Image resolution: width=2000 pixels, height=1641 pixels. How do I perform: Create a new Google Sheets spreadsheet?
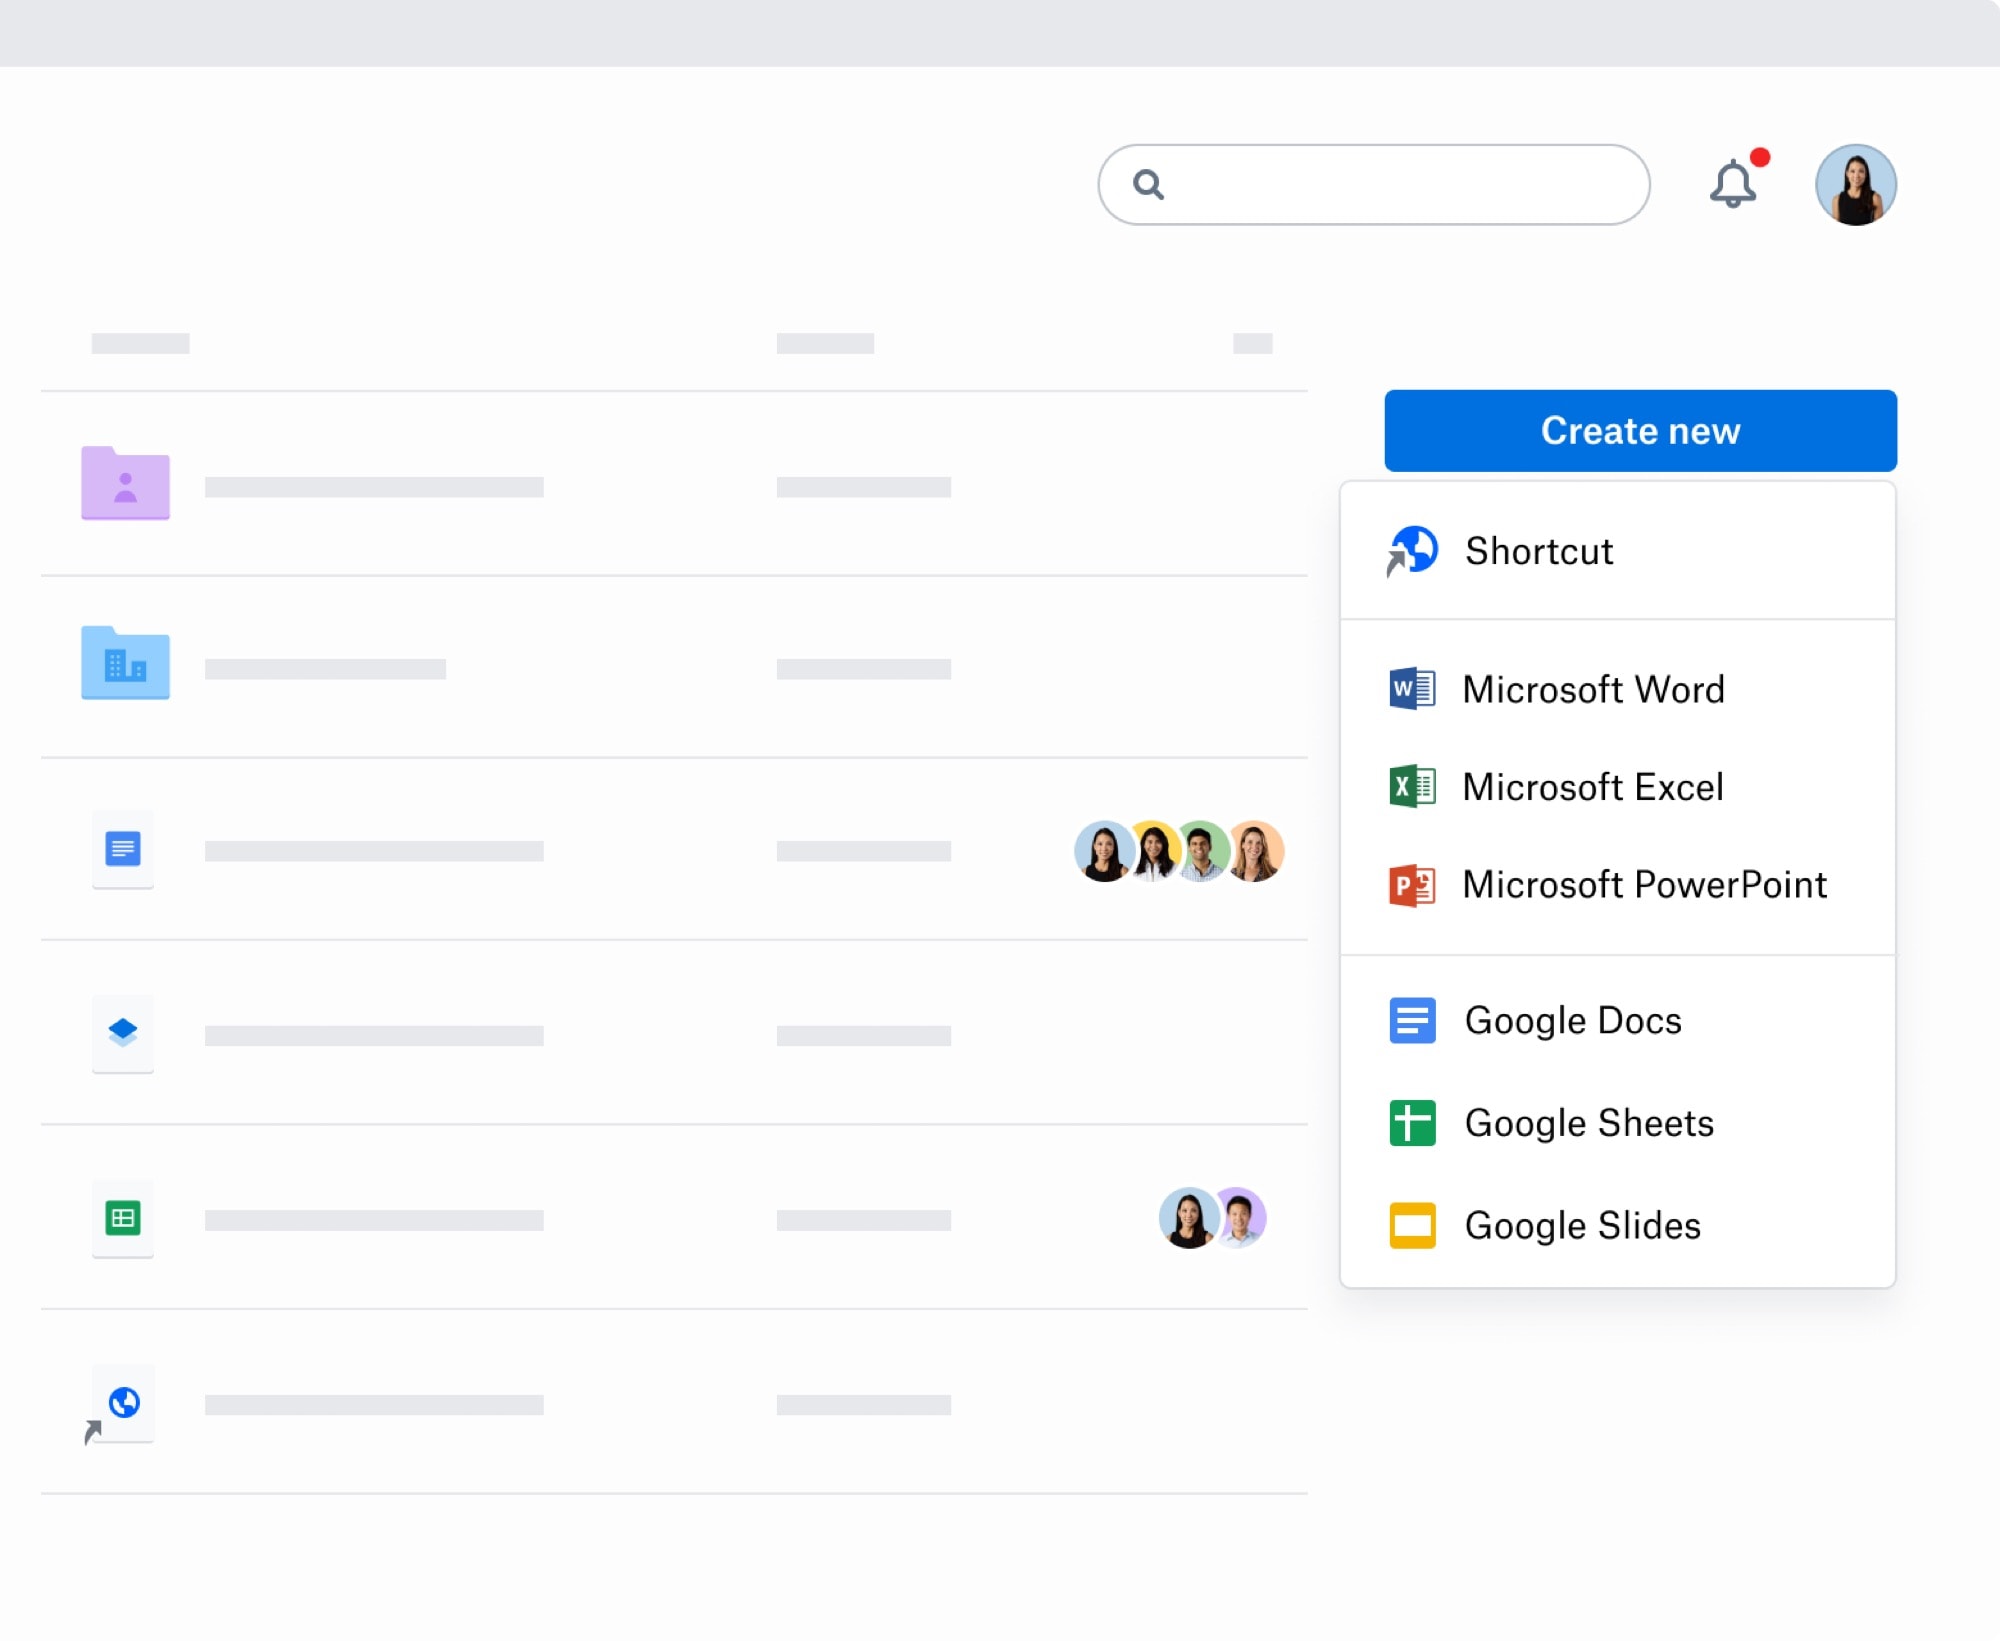(x=1588, y=1123)
